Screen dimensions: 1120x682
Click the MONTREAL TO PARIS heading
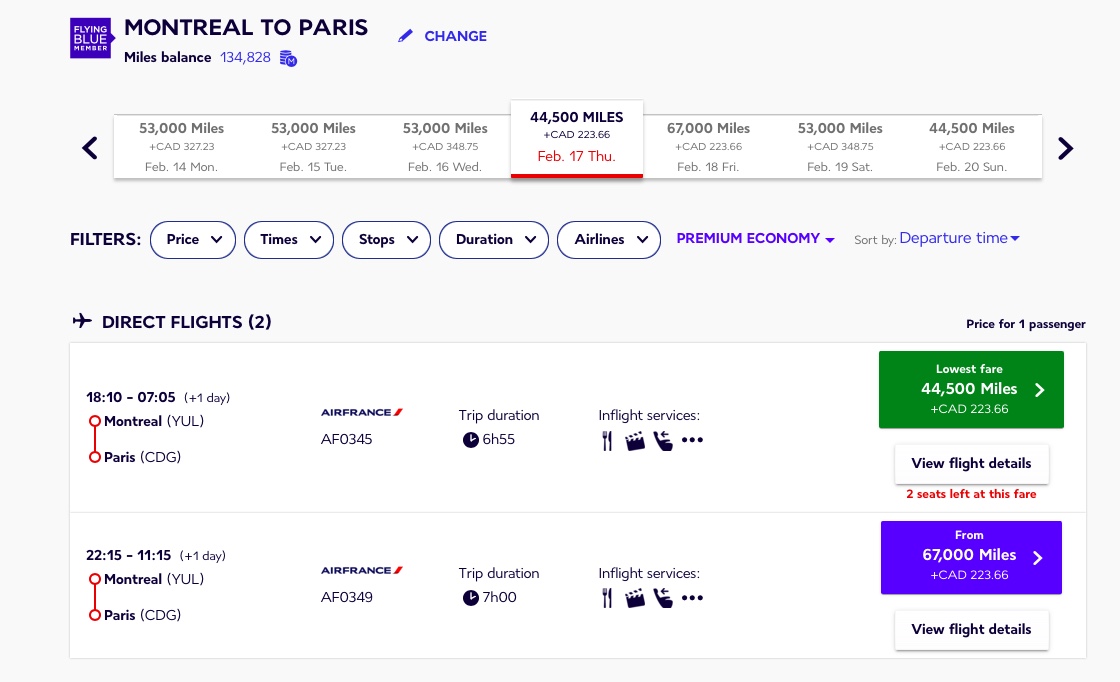(x=246, y=28)
